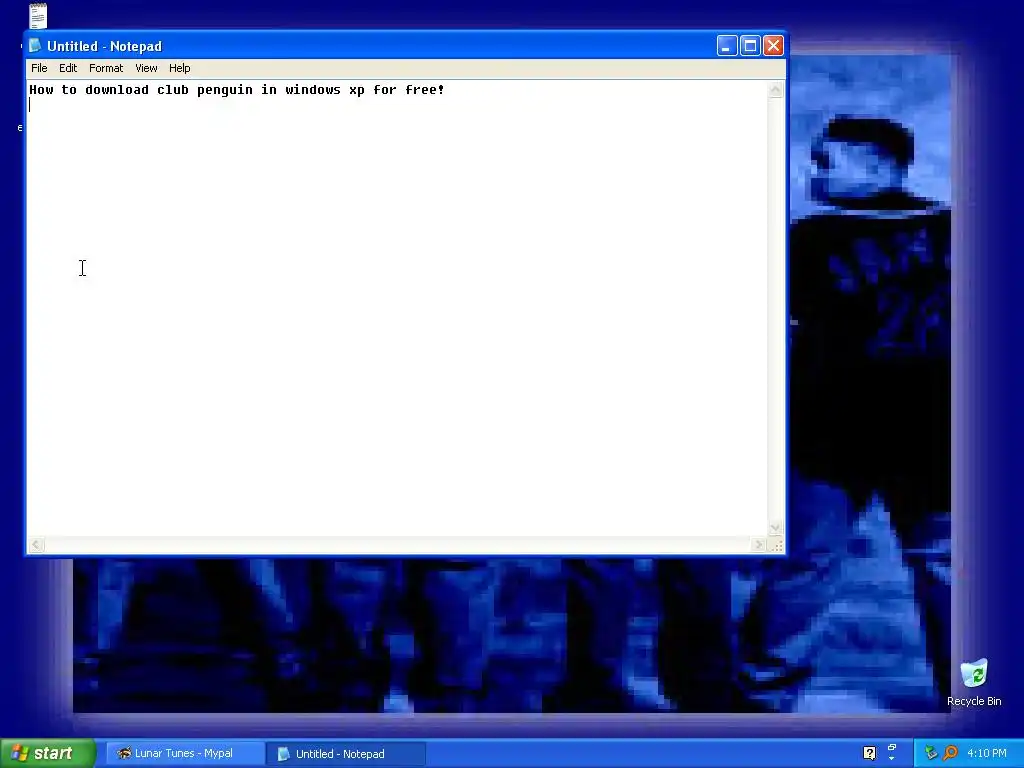Click the text document icon on desktop
Image resolution: width=1024 pixels, height=768 pixels.
click(39, 16)
